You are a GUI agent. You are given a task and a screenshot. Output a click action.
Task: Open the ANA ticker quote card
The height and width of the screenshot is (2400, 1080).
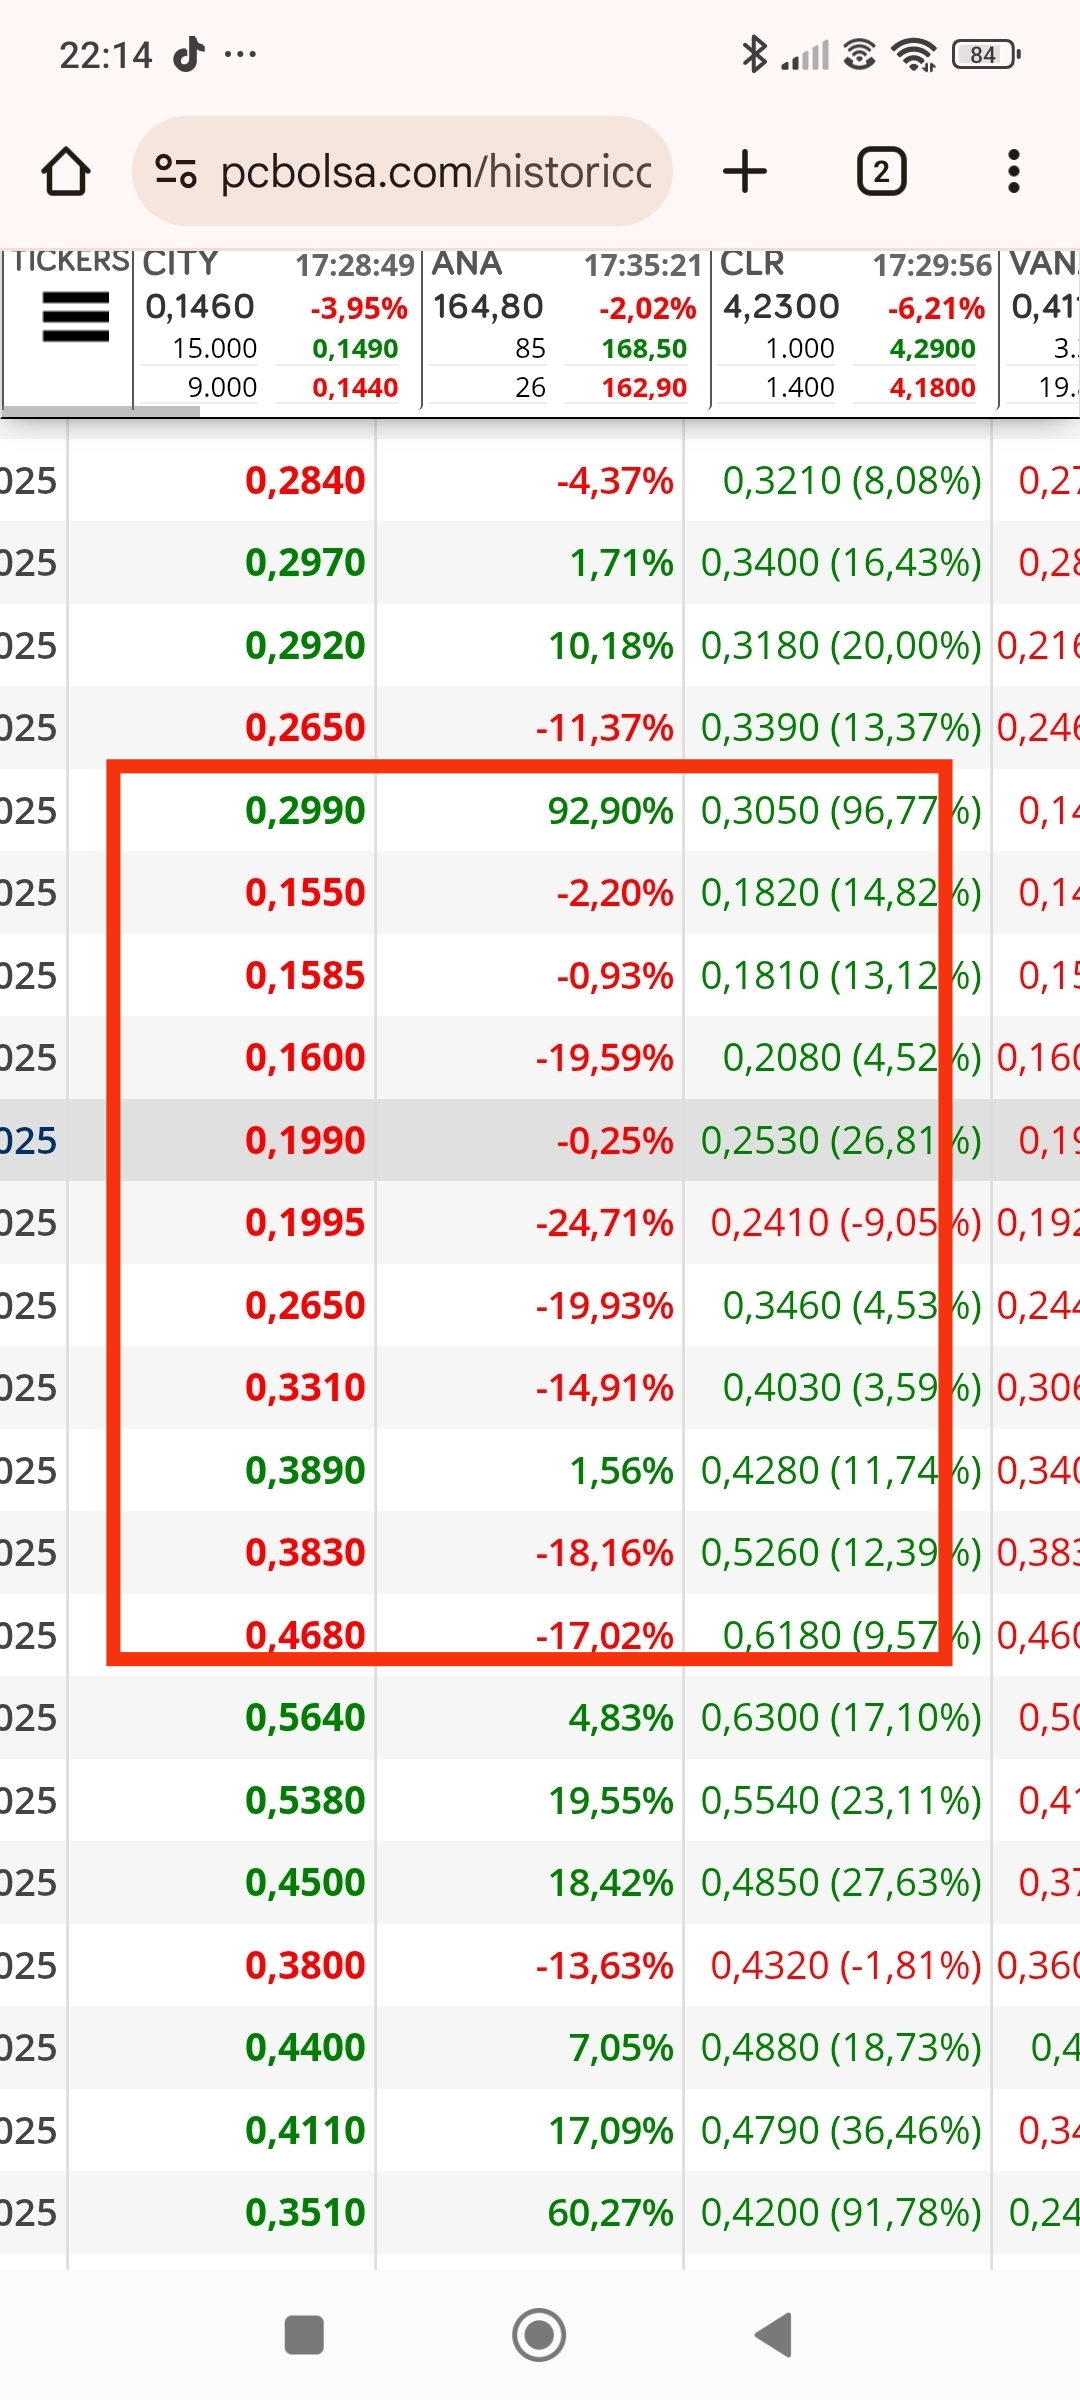coord(566,327)
